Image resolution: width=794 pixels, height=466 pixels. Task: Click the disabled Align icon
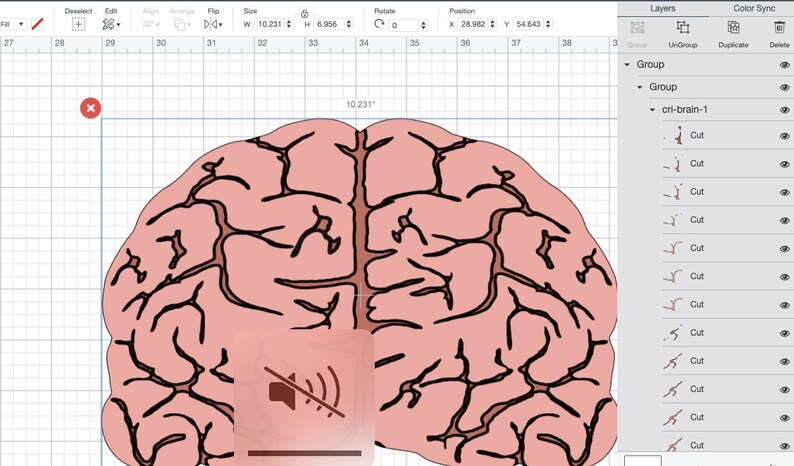(148, 24)
